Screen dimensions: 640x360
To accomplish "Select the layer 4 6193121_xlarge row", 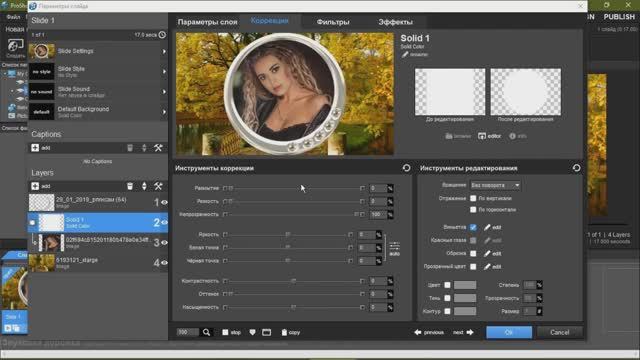I will point(98,263).
